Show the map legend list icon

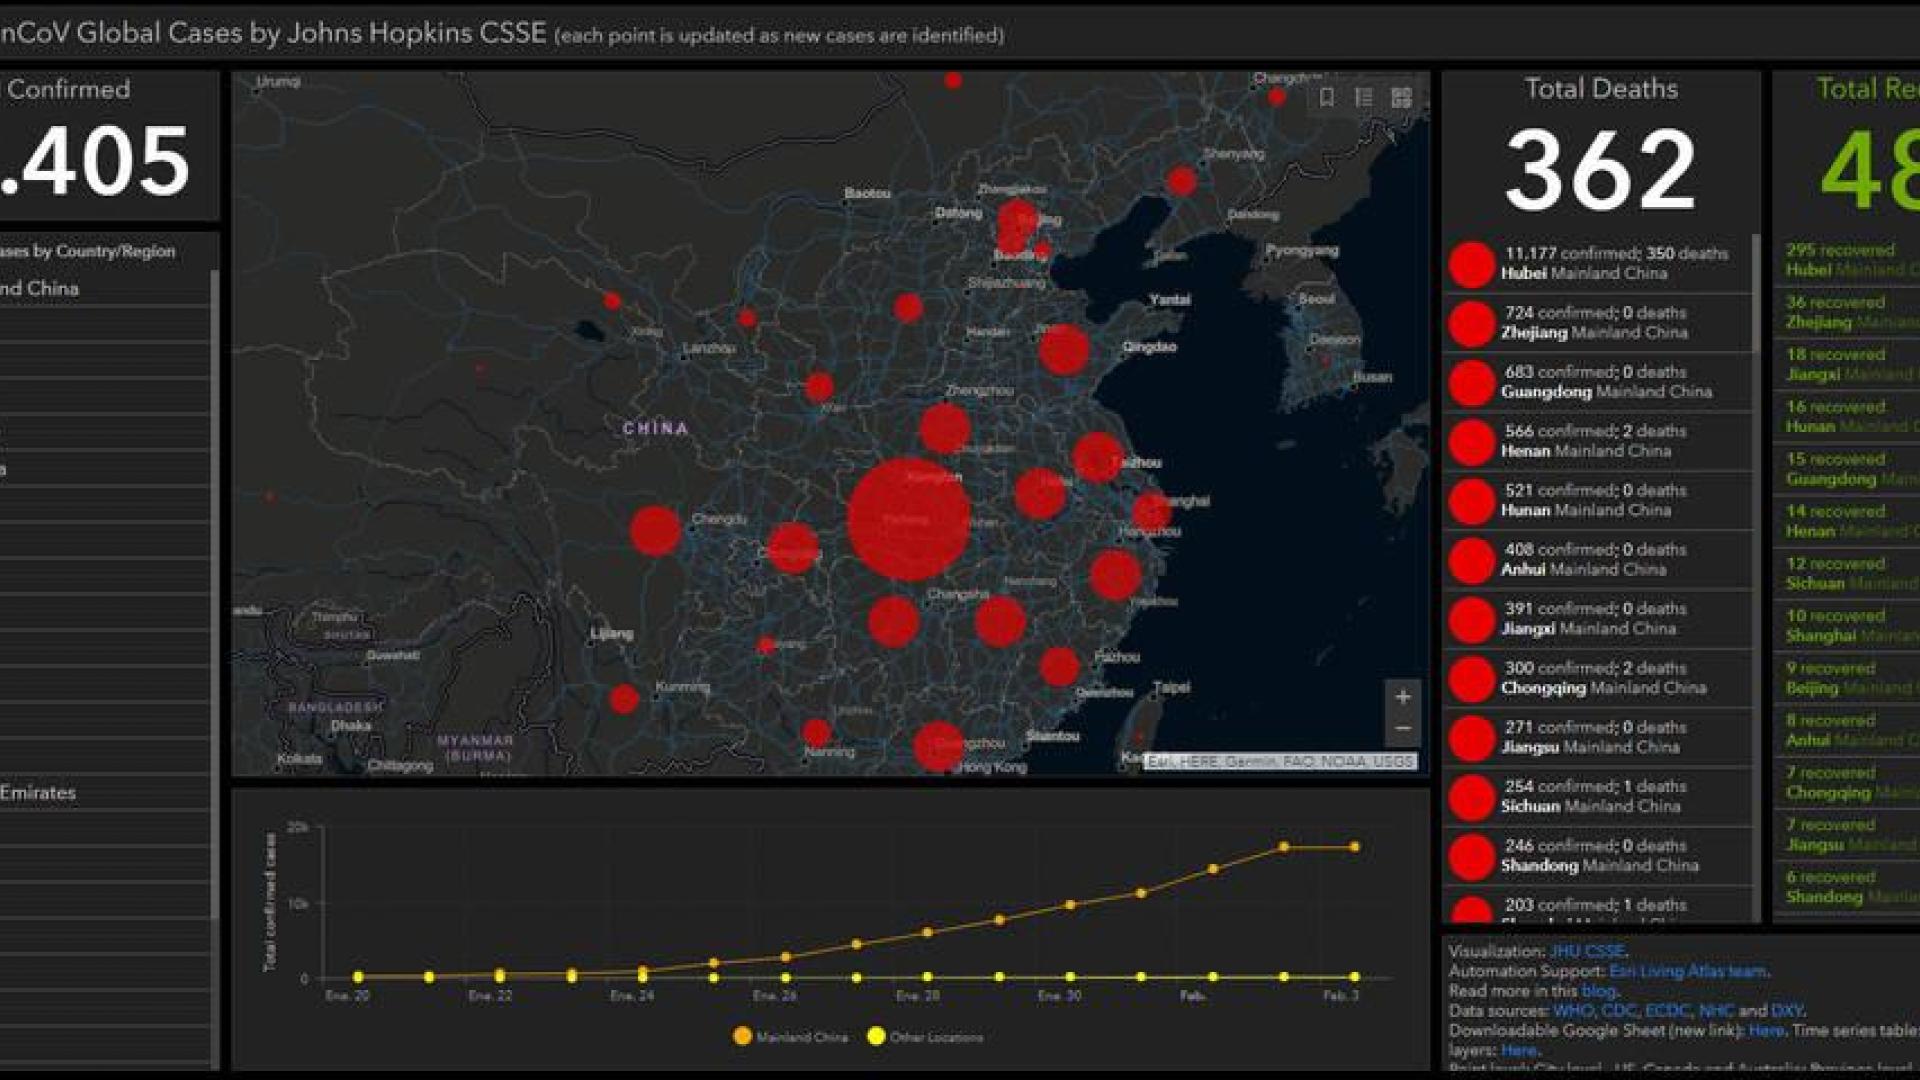coord(1364,97)
